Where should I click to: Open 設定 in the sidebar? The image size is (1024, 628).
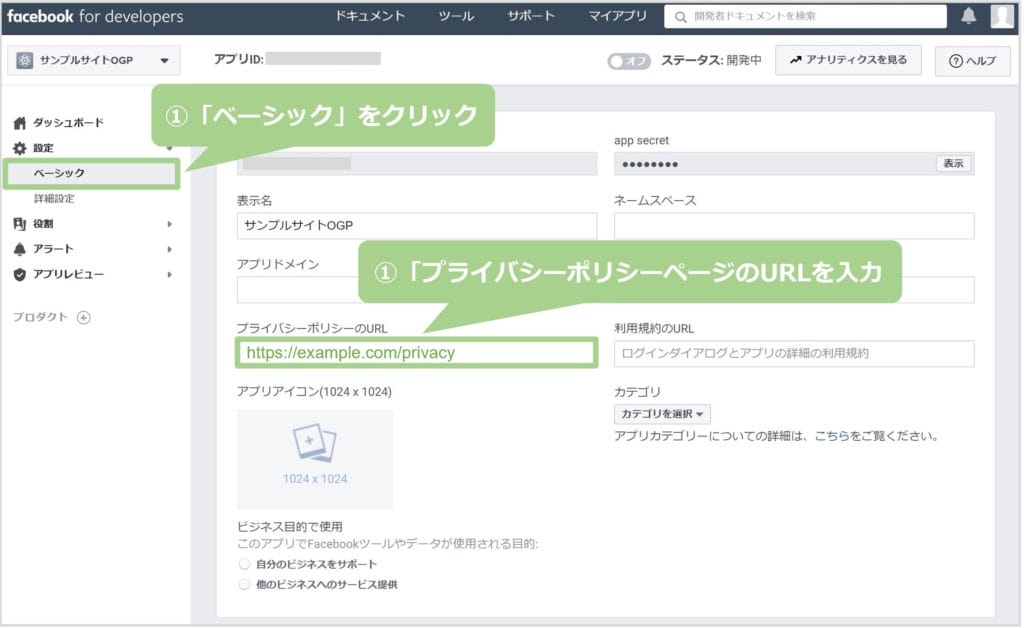[x=44, y=148]
